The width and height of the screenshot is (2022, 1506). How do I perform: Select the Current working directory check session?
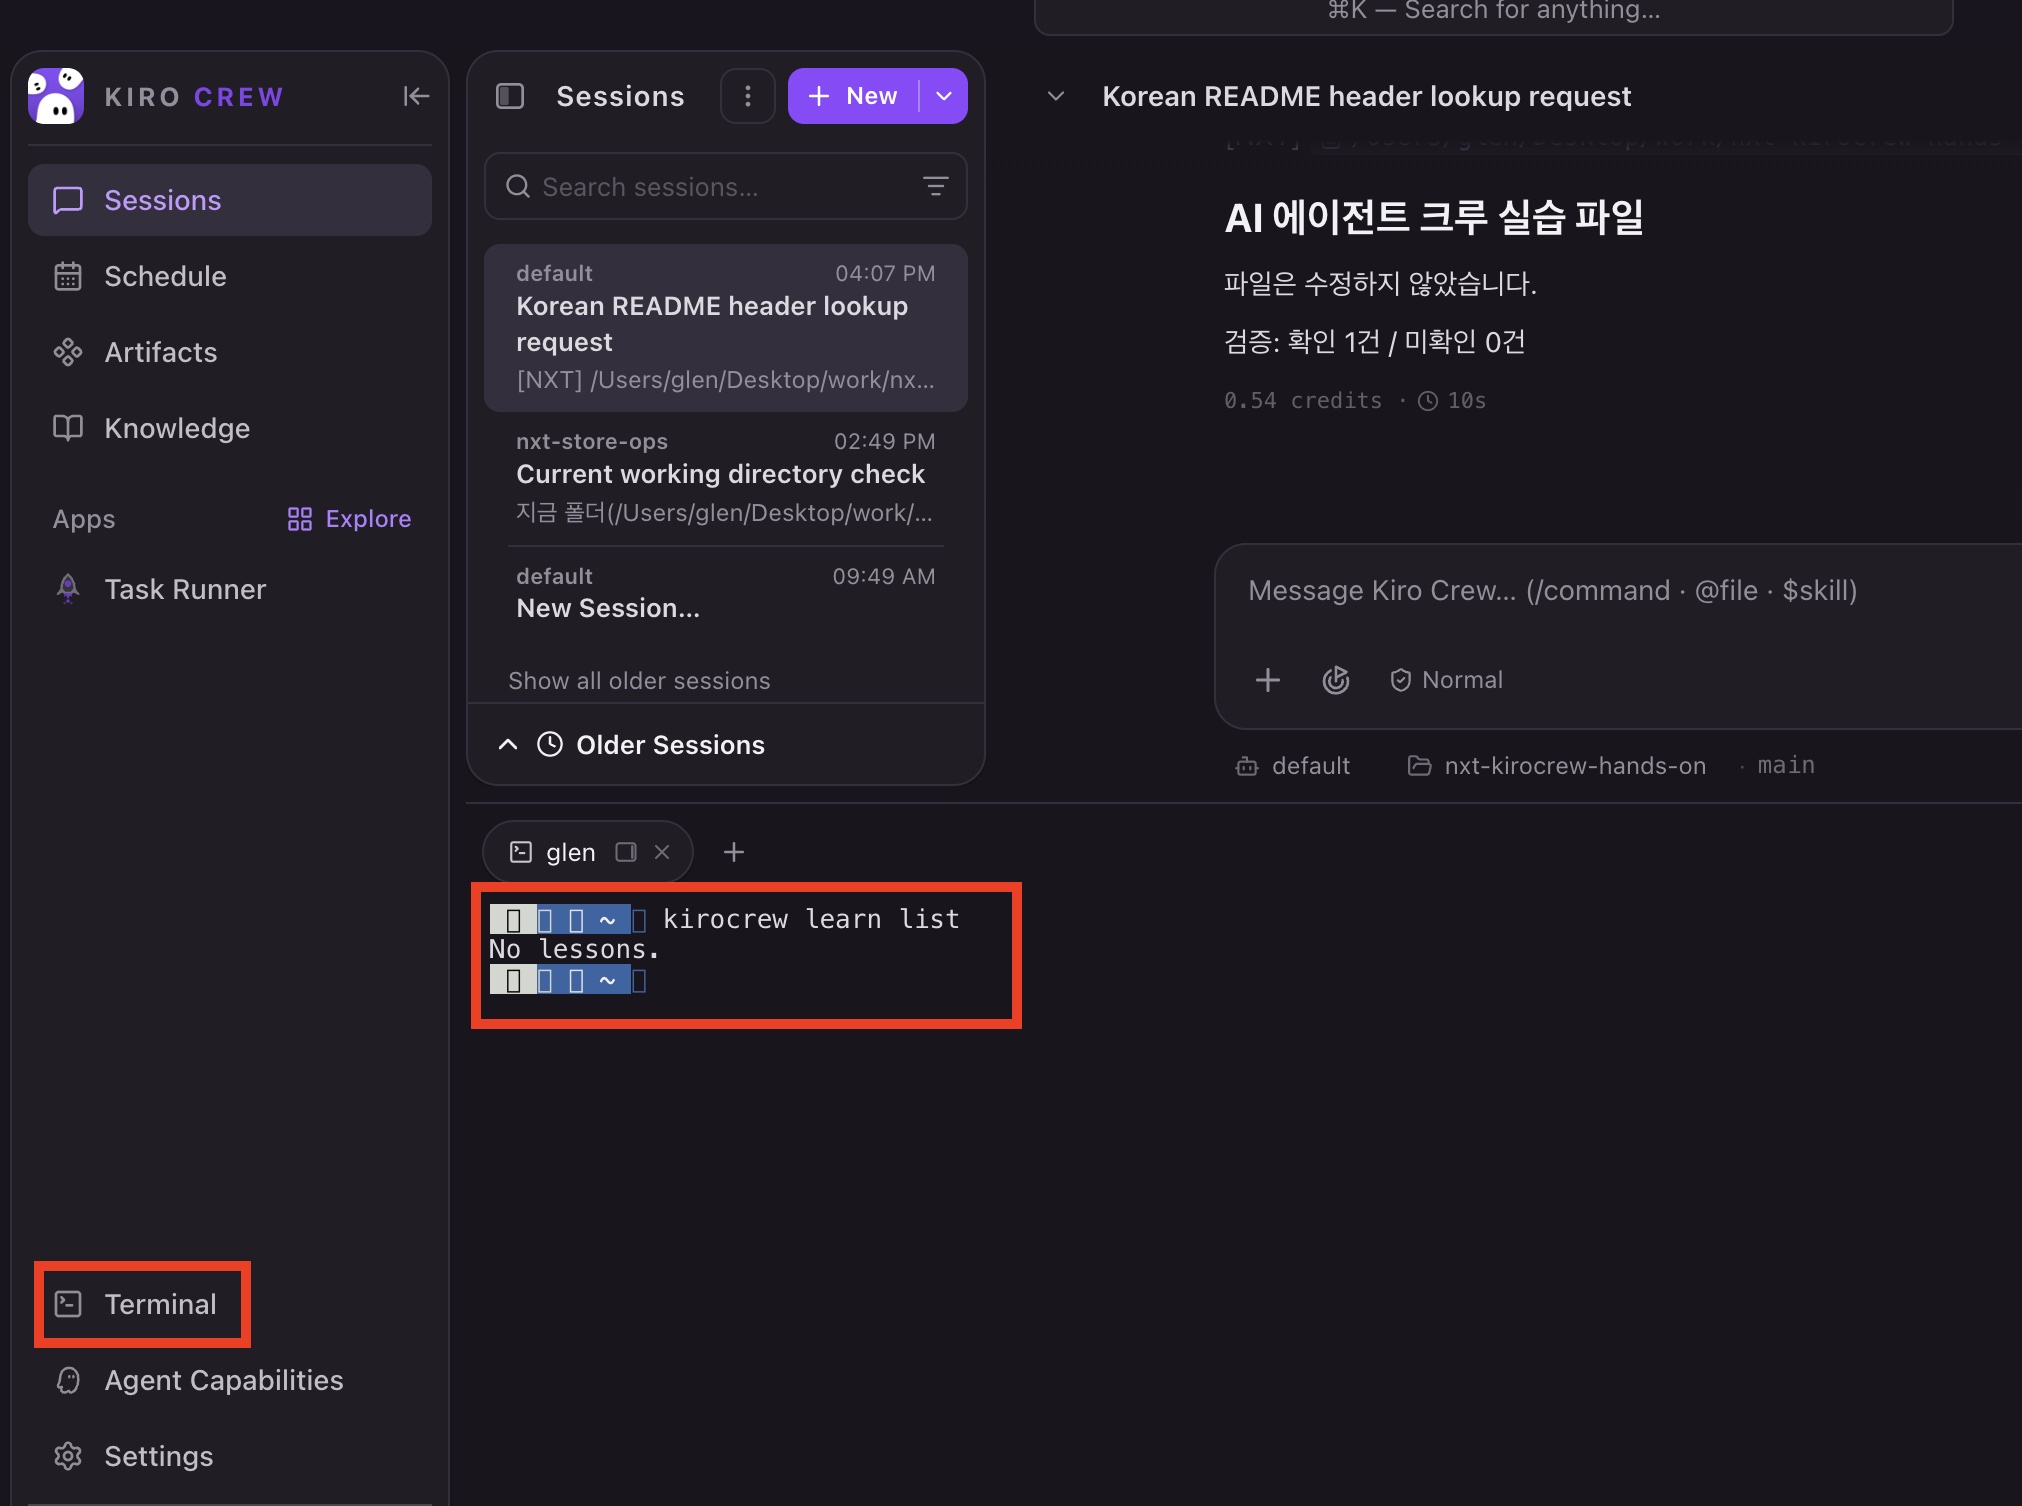pyautogui.click(x=725, y=478)
